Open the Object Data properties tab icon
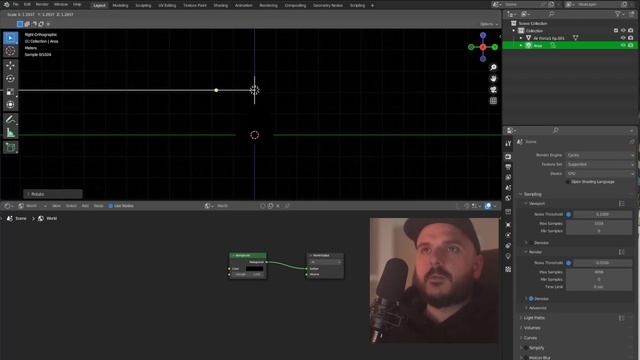Screen dimensions: 640x360 point(508,256)
